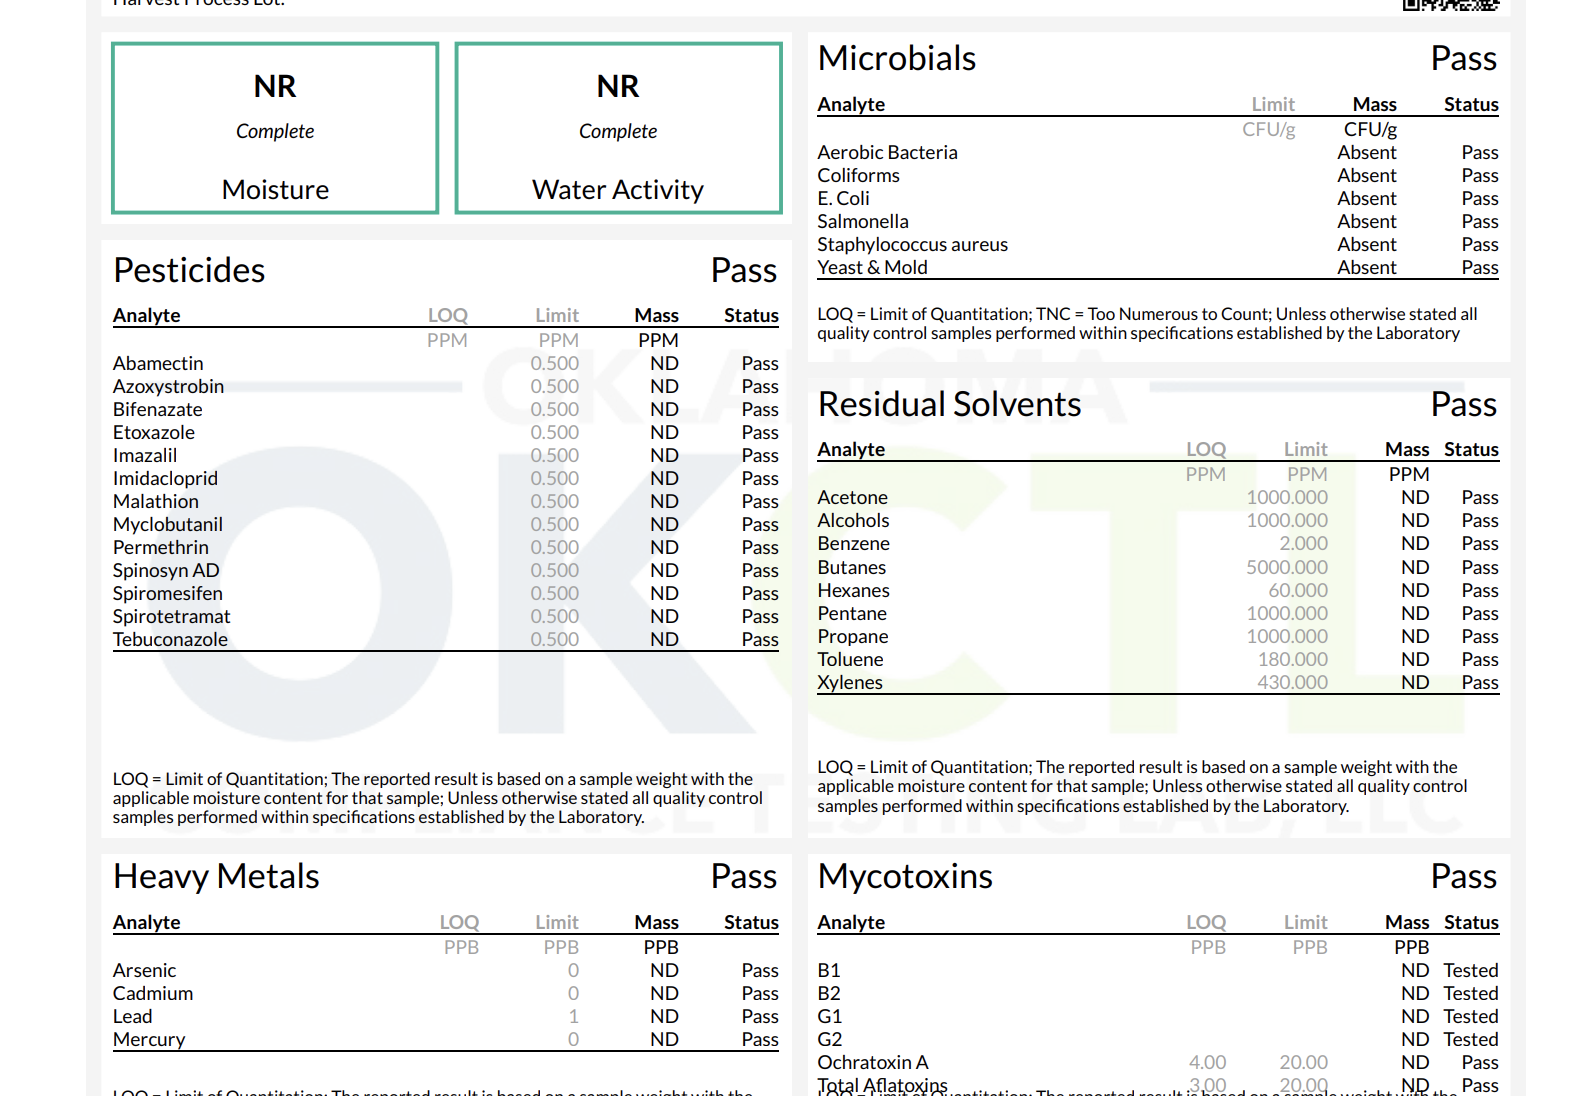Click the Staphylococcus aureus analyte name
1592x1096 pixels.
pos(912,244)
